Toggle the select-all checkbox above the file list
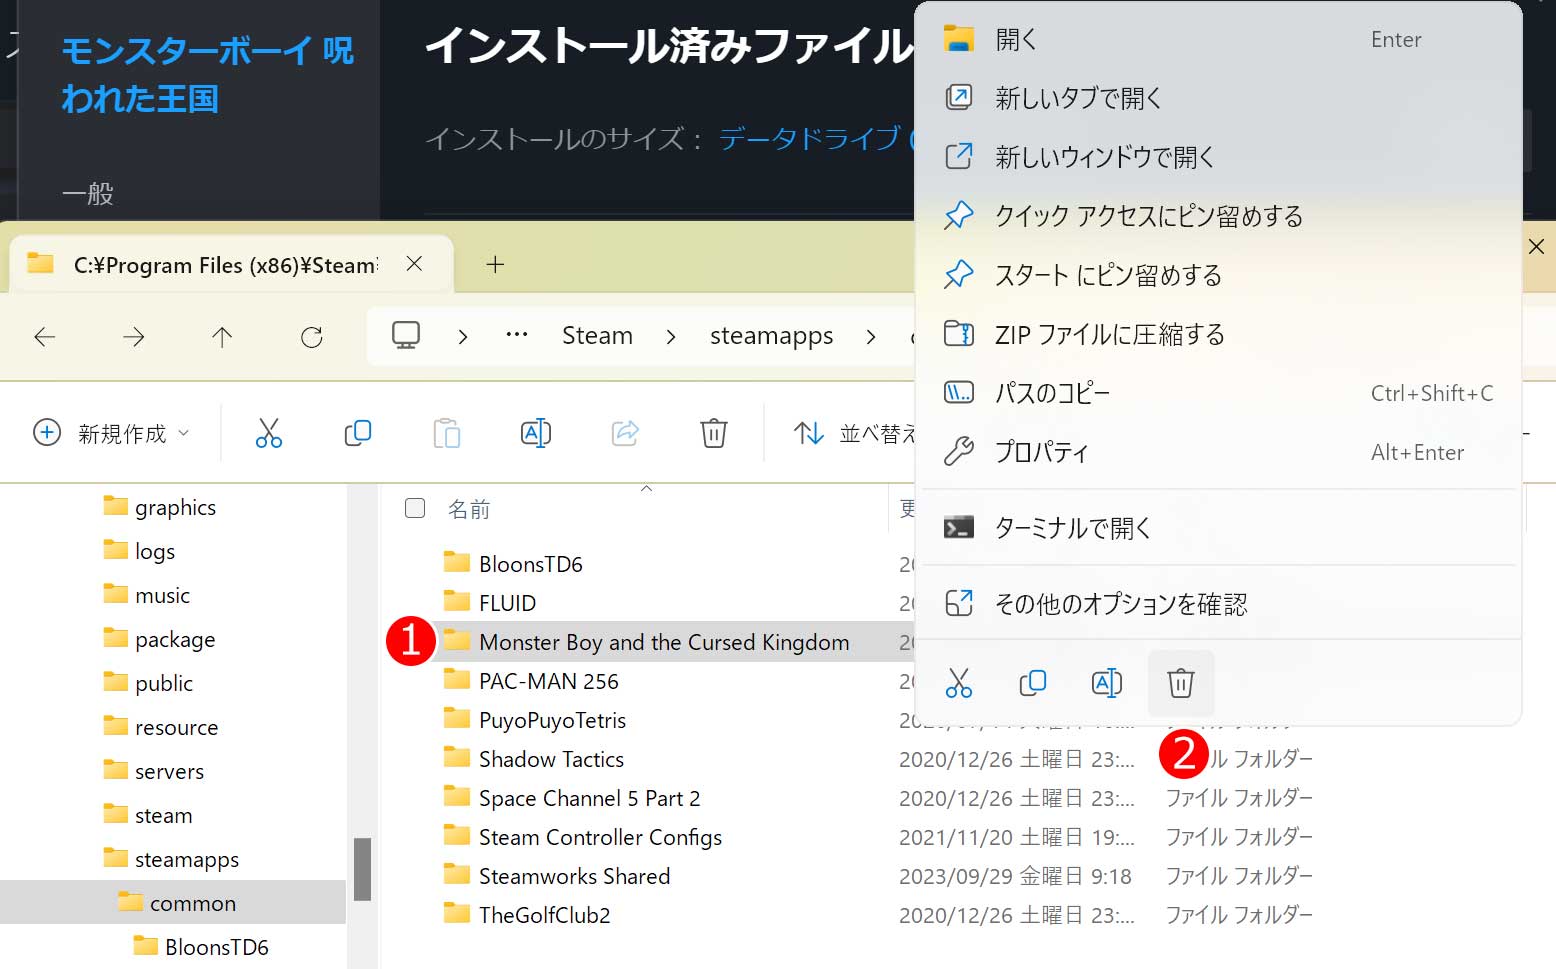Image resolution: width=1556 pixels, height=969 pixels. click(414, 508)
